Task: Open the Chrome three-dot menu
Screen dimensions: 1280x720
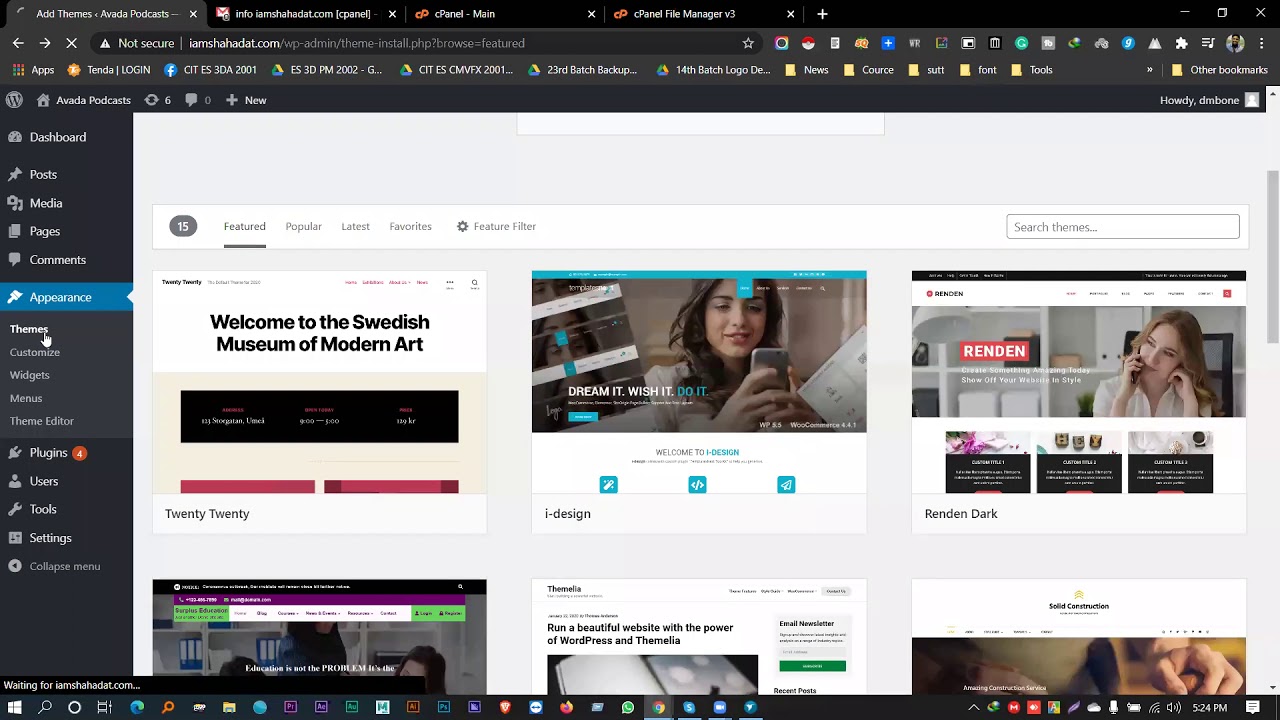Action: [x=1261, y=43]
